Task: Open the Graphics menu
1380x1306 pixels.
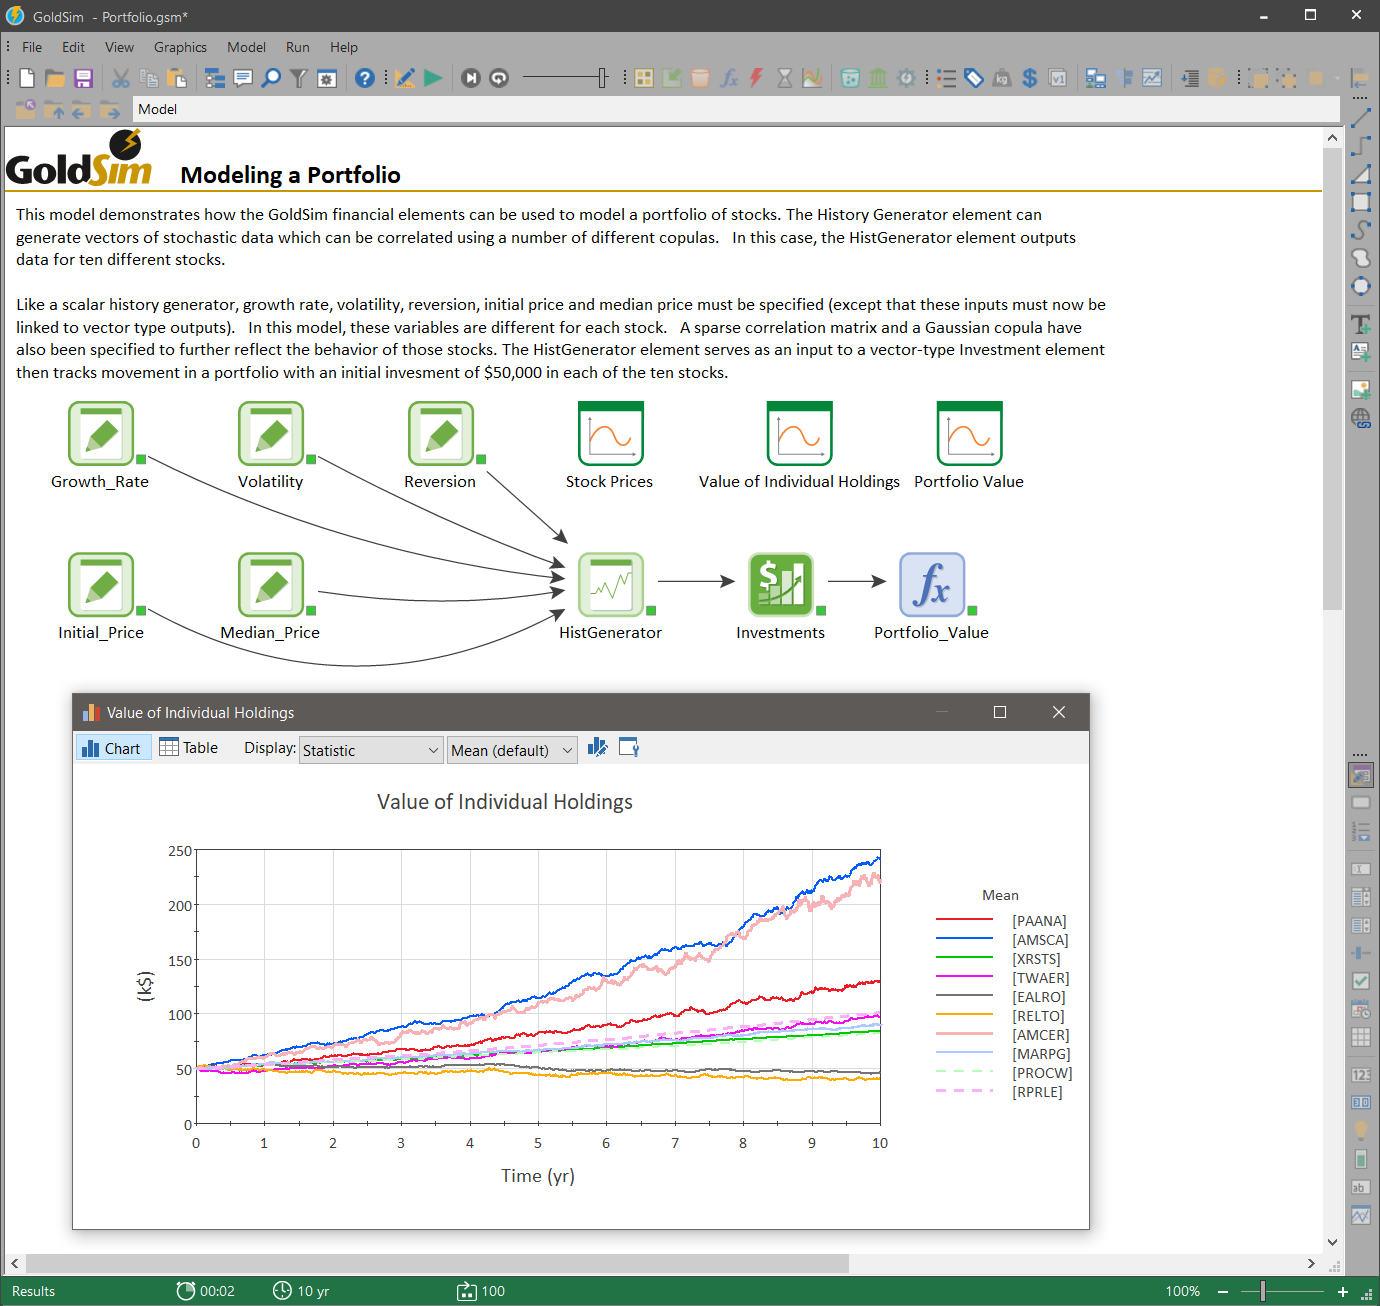Action: [x=180, y=47]
